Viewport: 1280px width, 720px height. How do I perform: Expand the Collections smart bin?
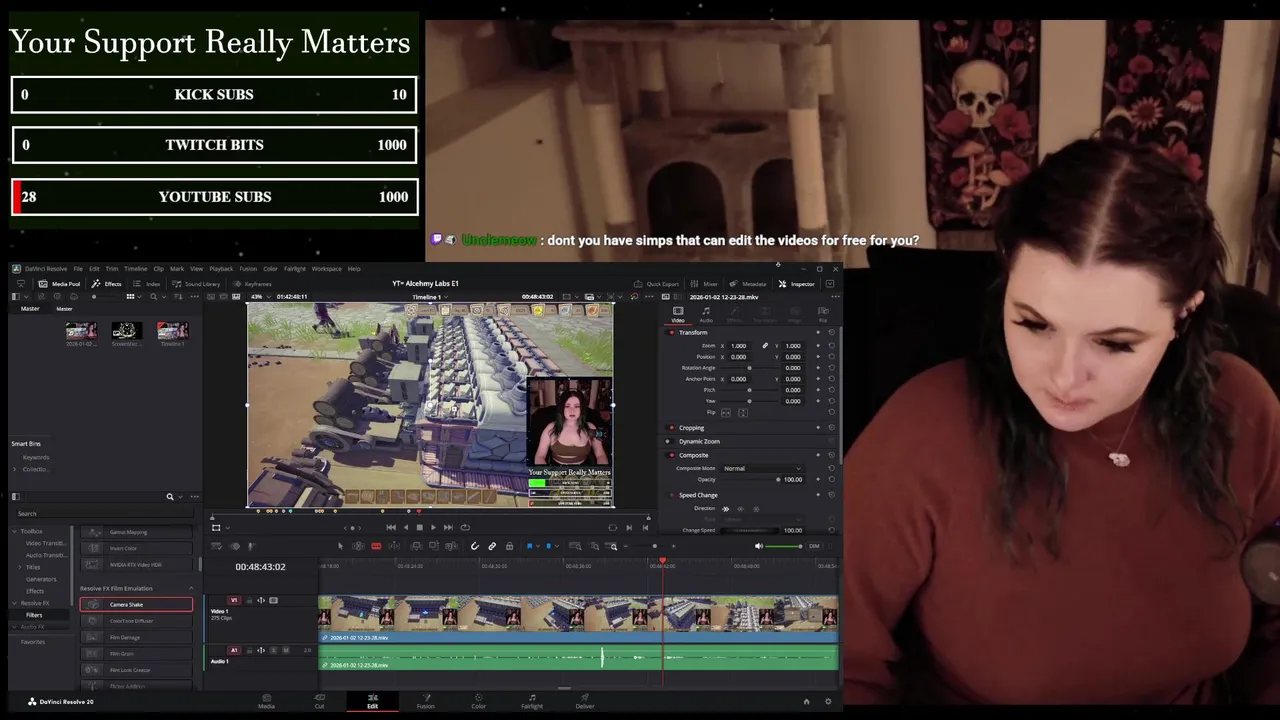(16, 469)
